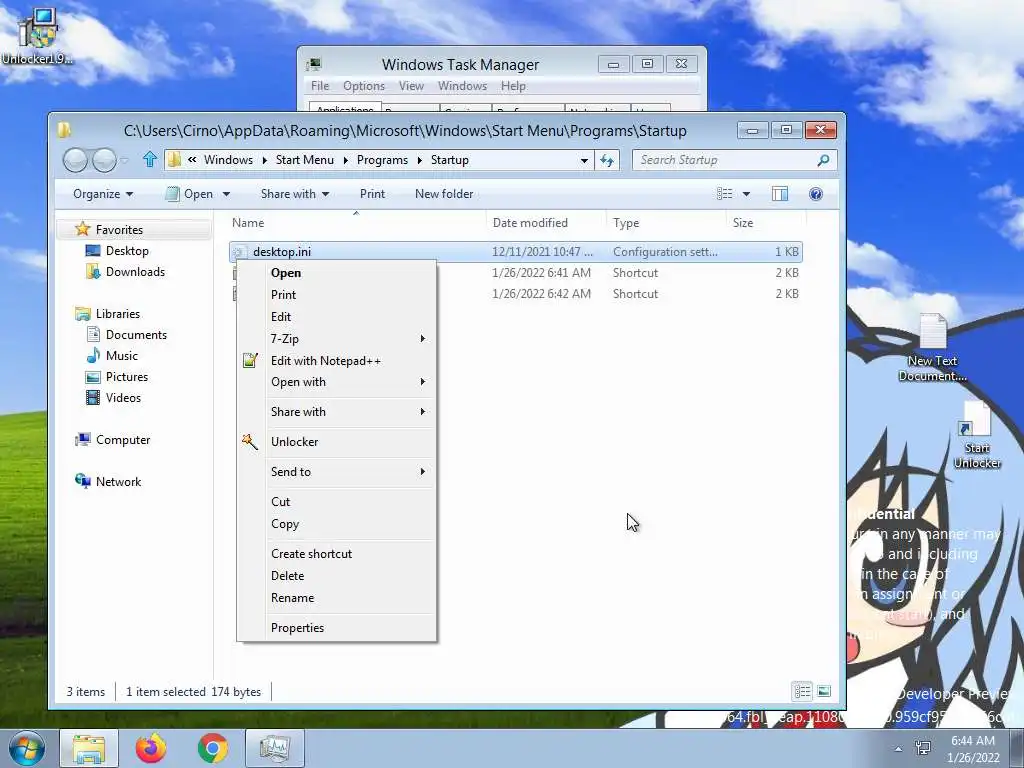This screenshot has height=768, width=1024.
Task: Click the Notepad++ icon in context menu
Action: pos(250,360)
